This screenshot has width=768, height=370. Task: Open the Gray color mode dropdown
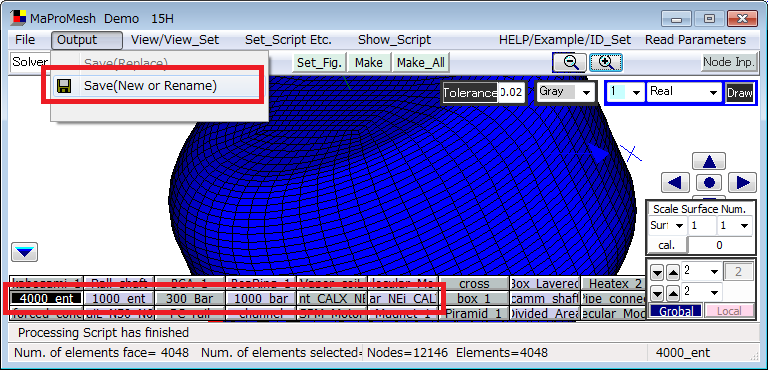pos(565,92)
